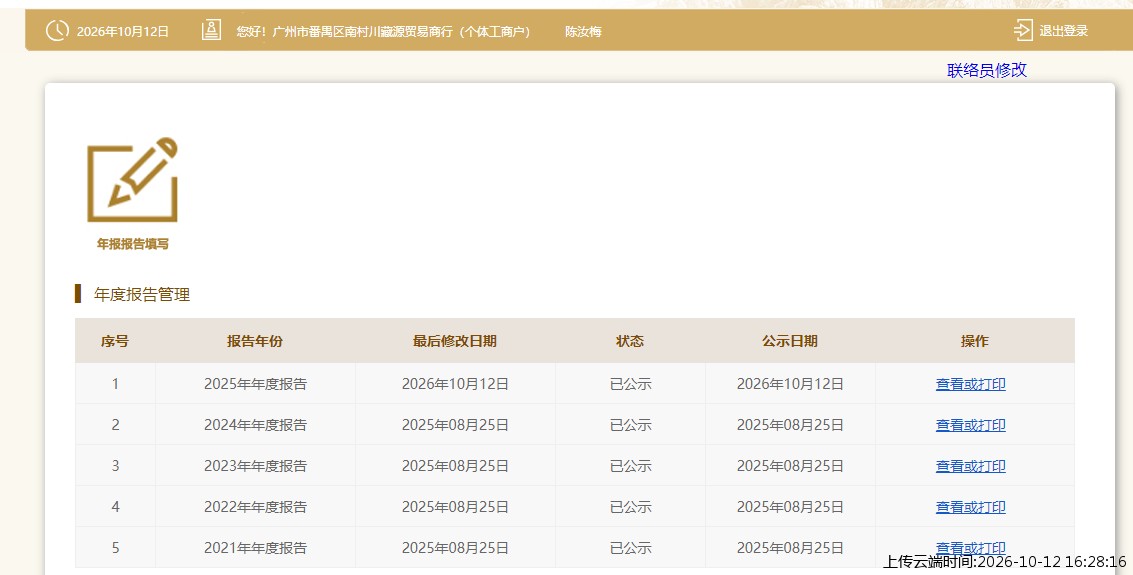This screenshot has width=1133, height=575.
Task: Click the clock icon beside the date
Action: 57,31
